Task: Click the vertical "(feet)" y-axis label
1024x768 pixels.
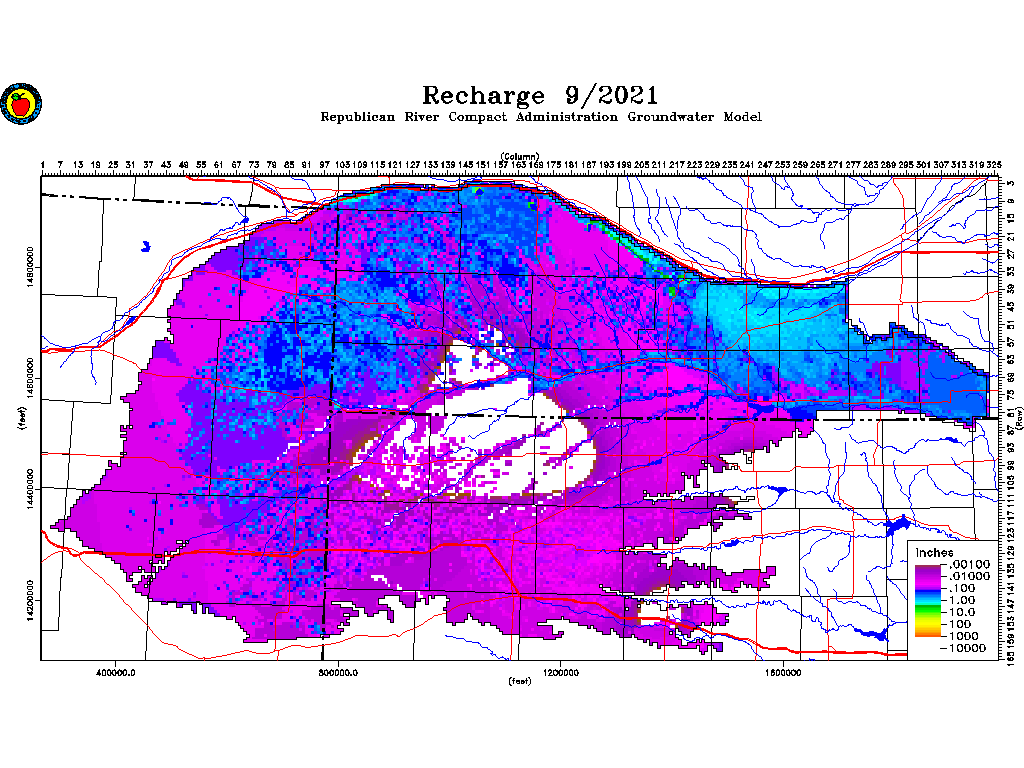Action: 23,419
